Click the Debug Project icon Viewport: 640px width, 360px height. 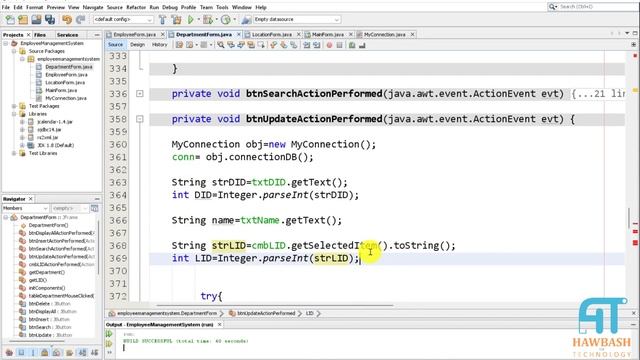(208, 20)
